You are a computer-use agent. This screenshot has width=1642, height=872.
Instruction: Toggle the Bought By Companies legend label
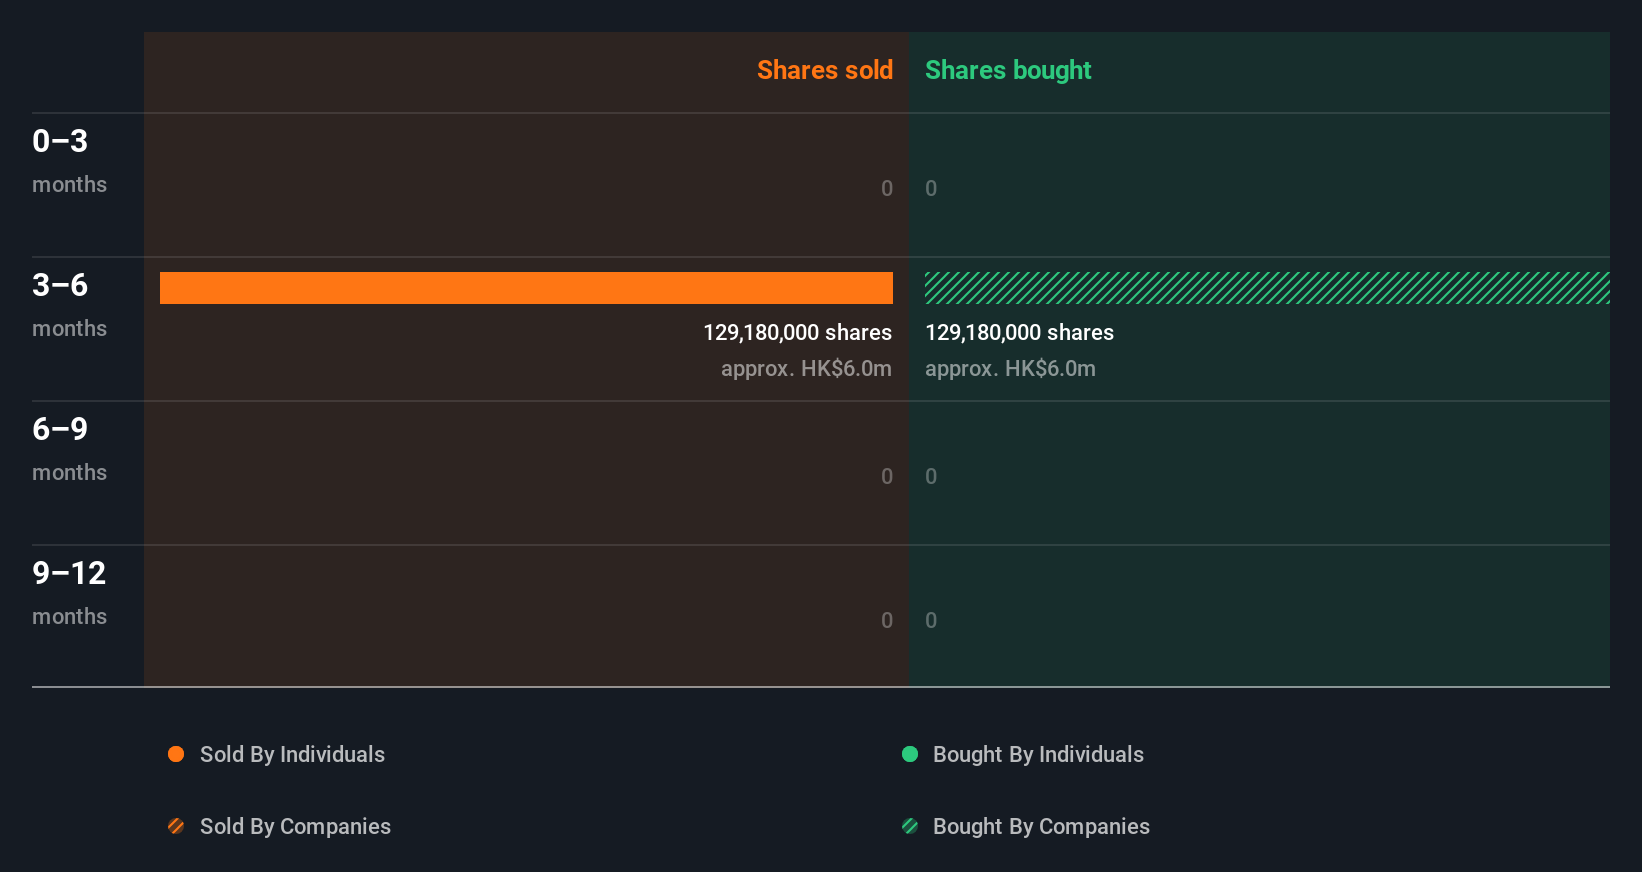tap(1041, 826)
